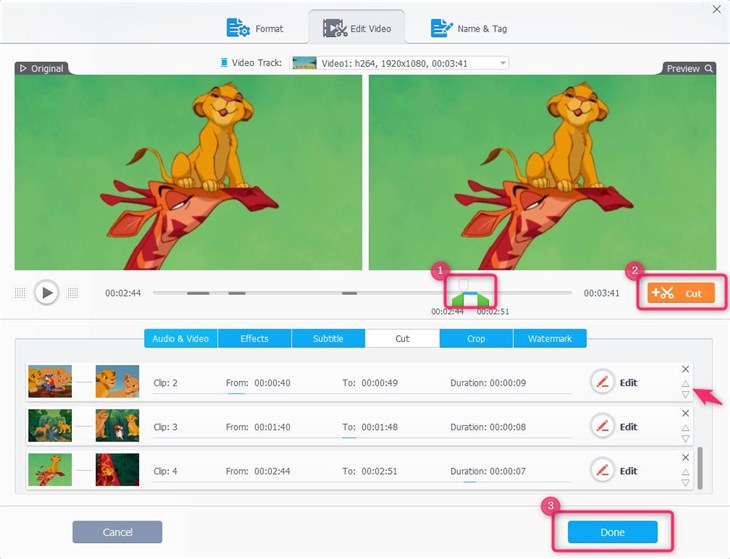Click the Done button
Image resolution: width=730 pixels, height=559 pixels.
(612, 532)
